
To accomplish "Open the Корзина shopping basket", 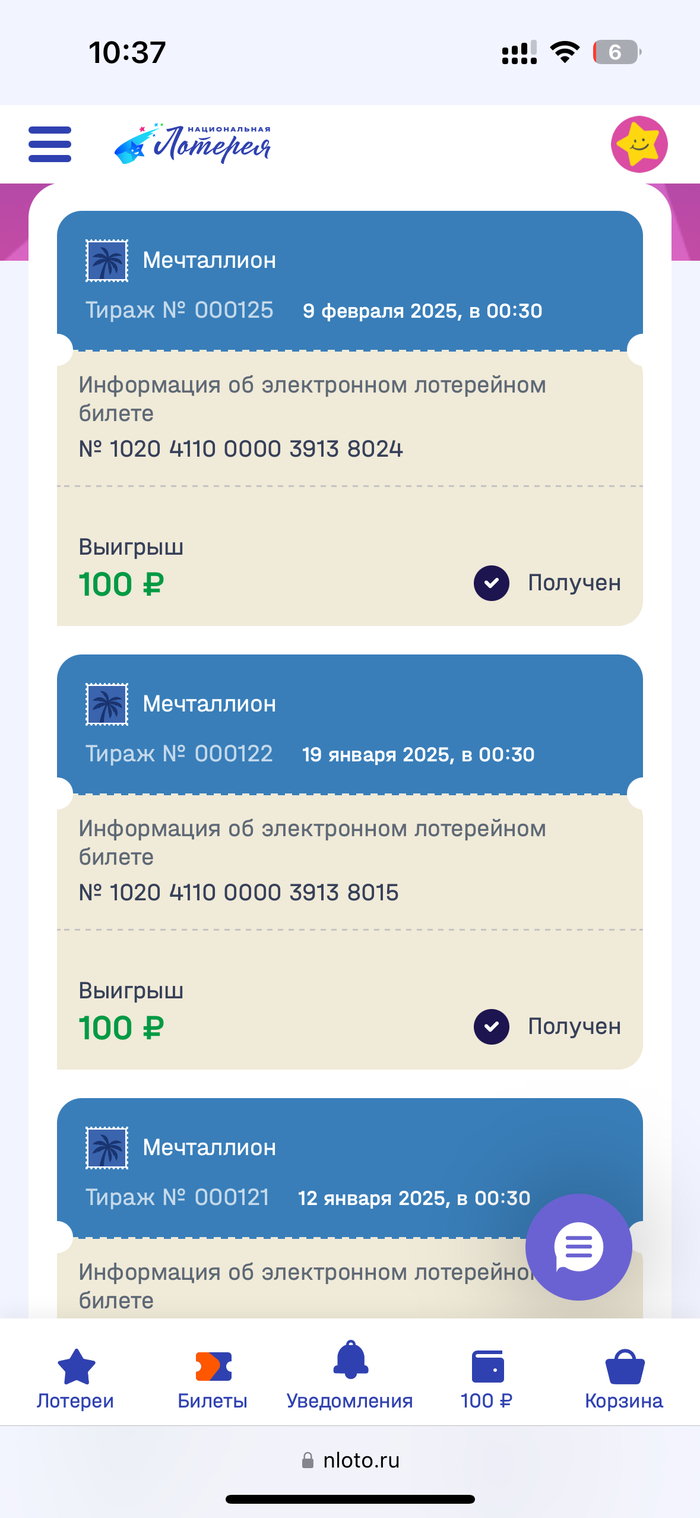I will (624, 1379).
